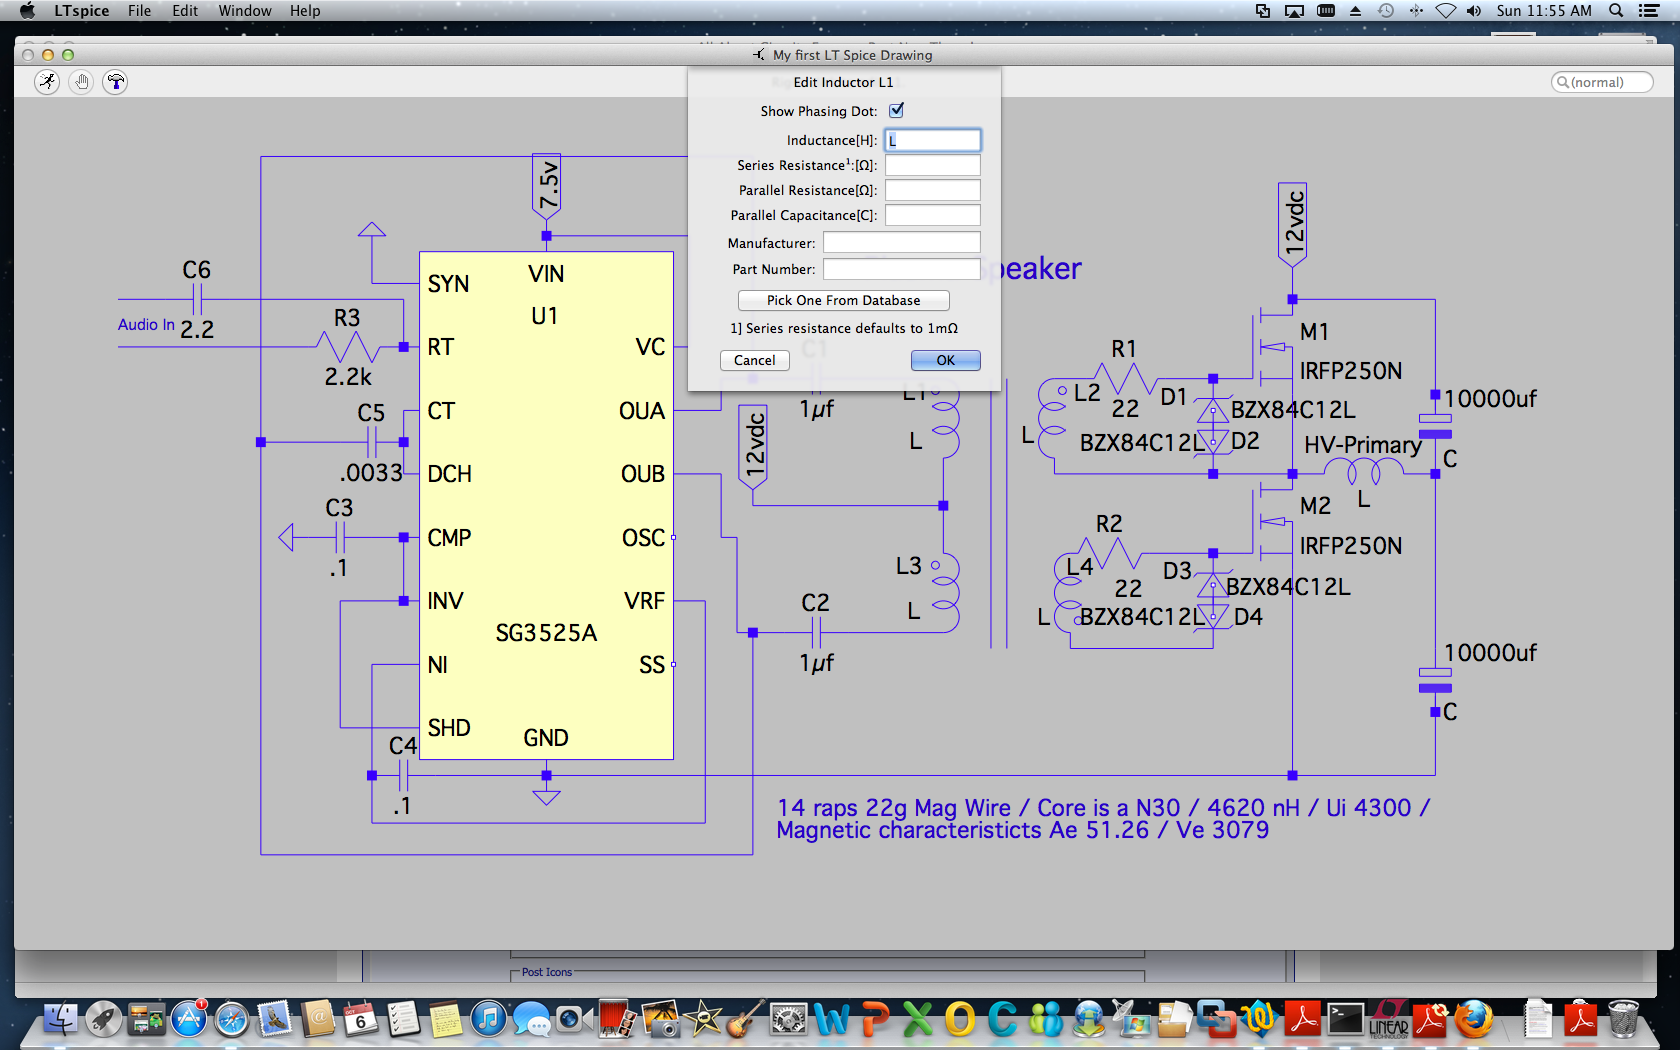Open GarageBand guitar icon in dock
The height and width of the screenshot is (1050, 1680).
[x=745, y=1019]
